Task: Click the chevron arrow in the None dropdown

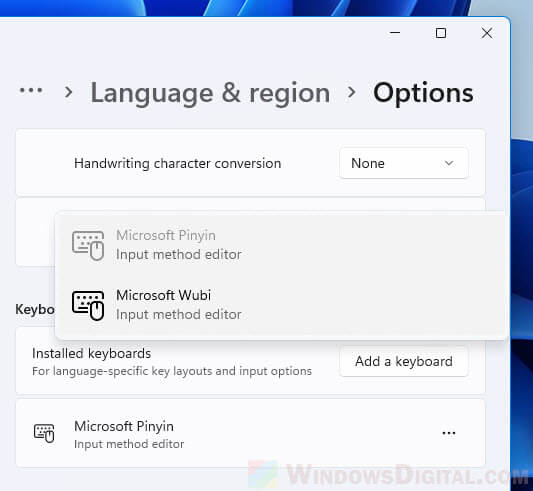Action: click(449, 163)
